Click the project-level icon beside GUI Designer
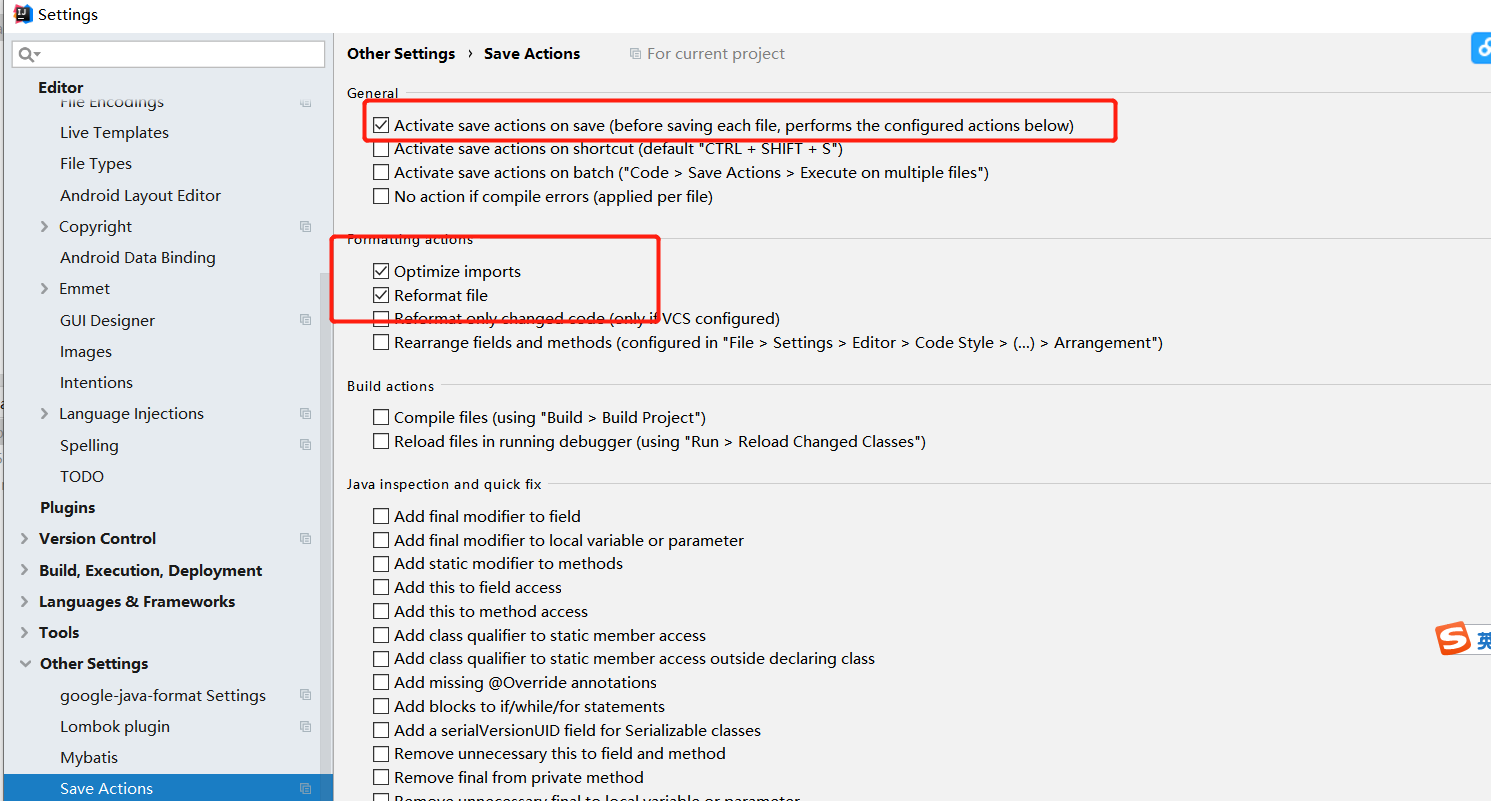 pyautogui.click(x=306, y=320)
